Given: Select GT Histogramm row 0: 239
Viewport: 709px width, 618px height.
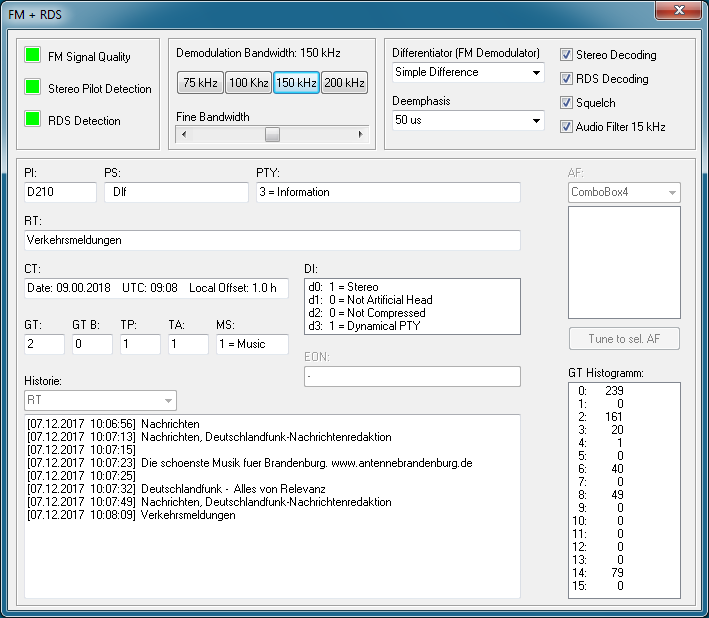Looking at the screenshot, I should click(624, 391).
